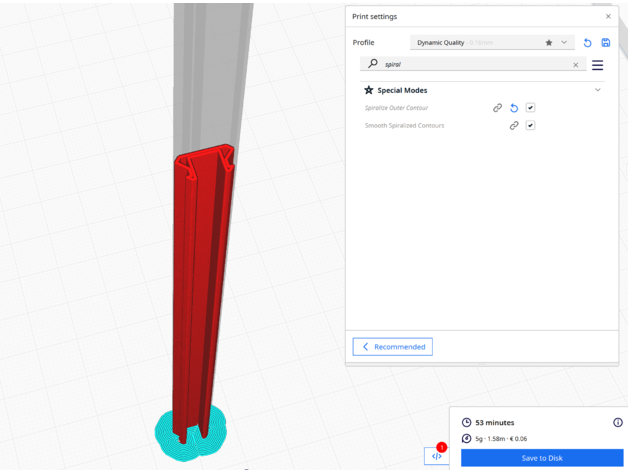Show print info via the information icon
This screenshot has height=472, width=628.
(x=617, y=423)
